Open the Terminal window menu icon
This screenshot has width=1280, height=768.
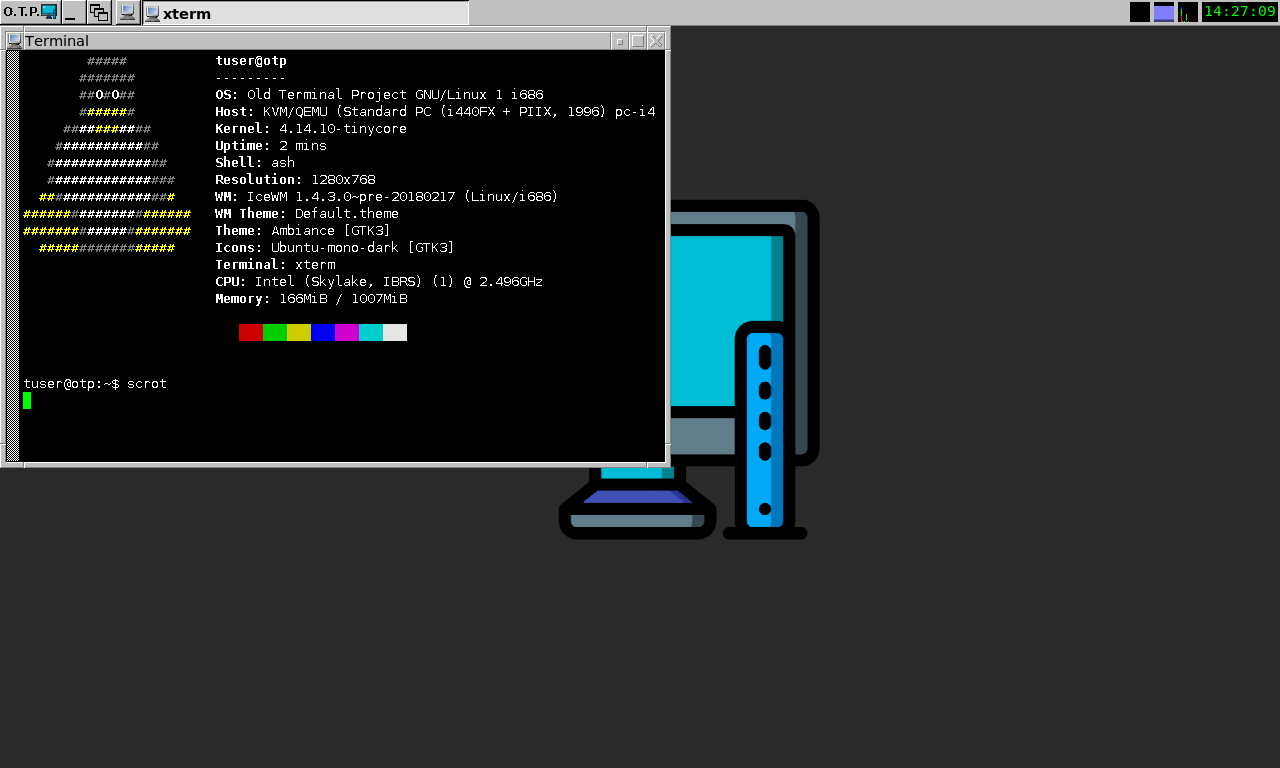pos(14,41)
